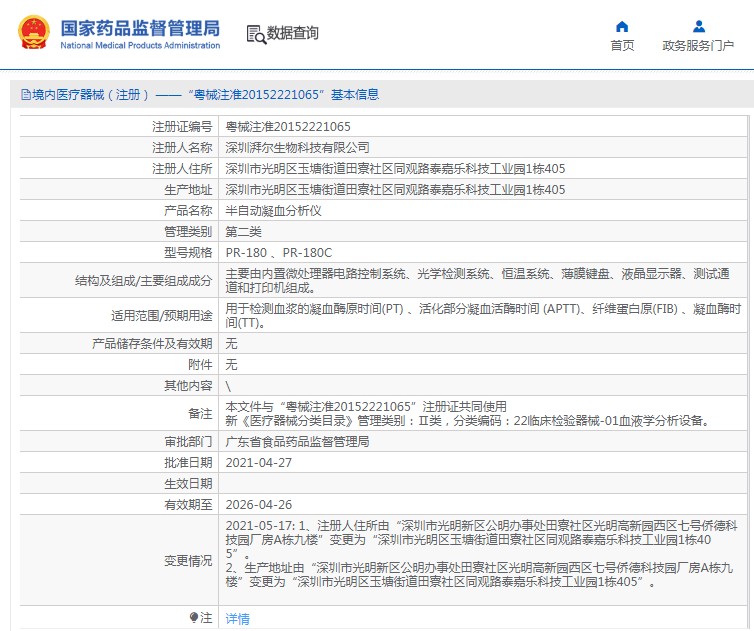Click approving department 广东省食品药品监督管理局
The width and height of the screenshot is (754, 631).
coord(297,441)
